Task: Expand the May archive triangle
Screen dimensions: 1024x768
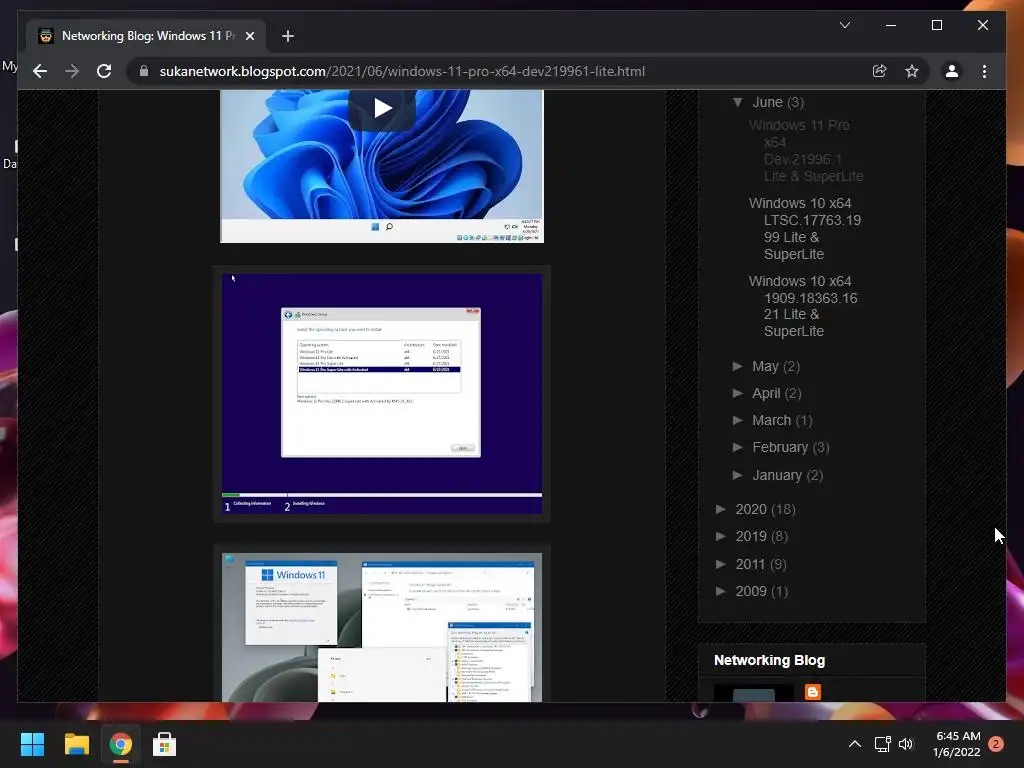Action: (x=737, y=366)
